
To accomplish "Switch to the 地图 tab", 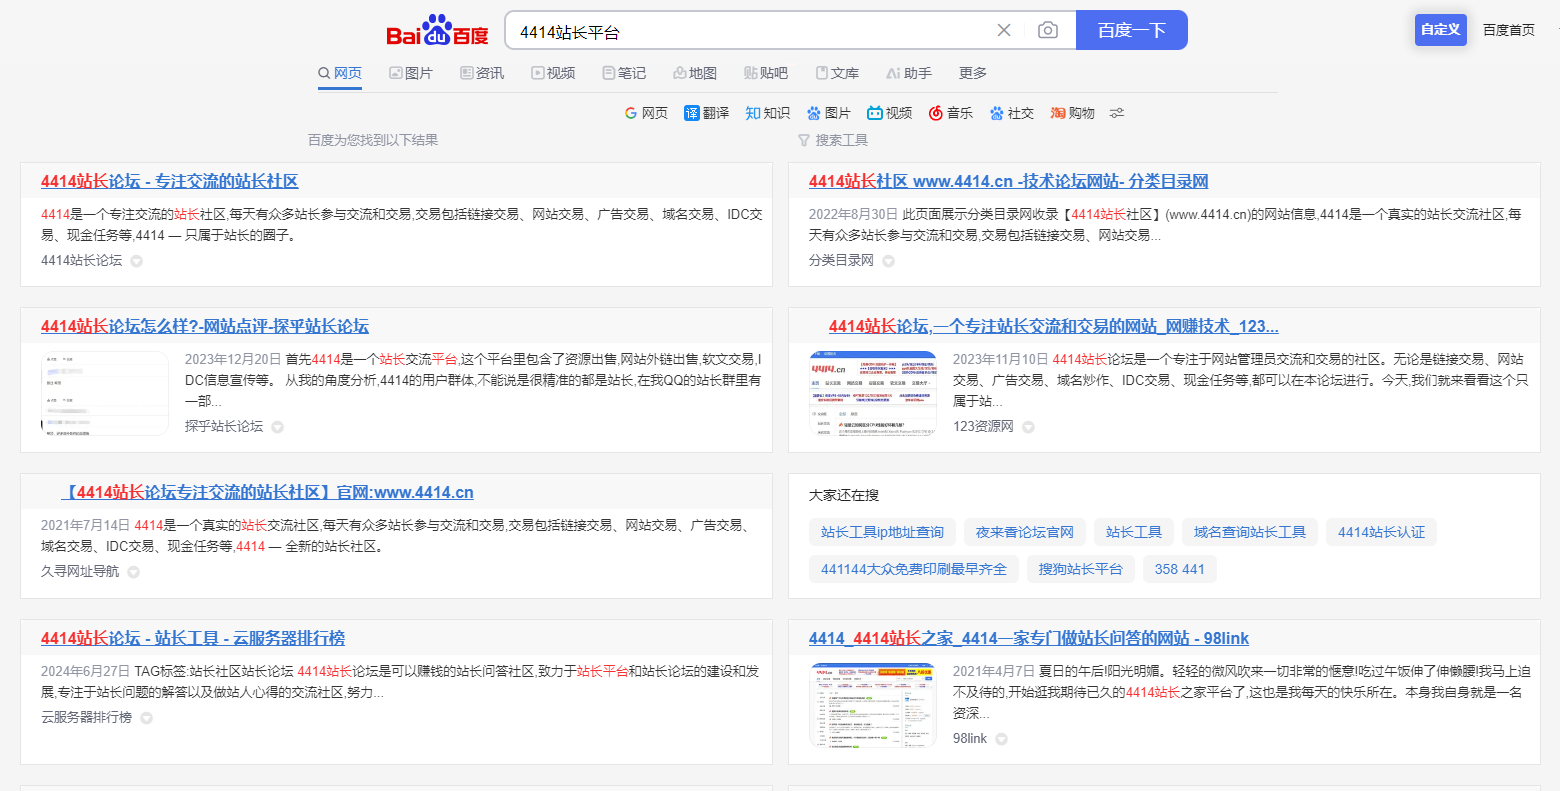I will pyautogui.click(x=695, y=73).
